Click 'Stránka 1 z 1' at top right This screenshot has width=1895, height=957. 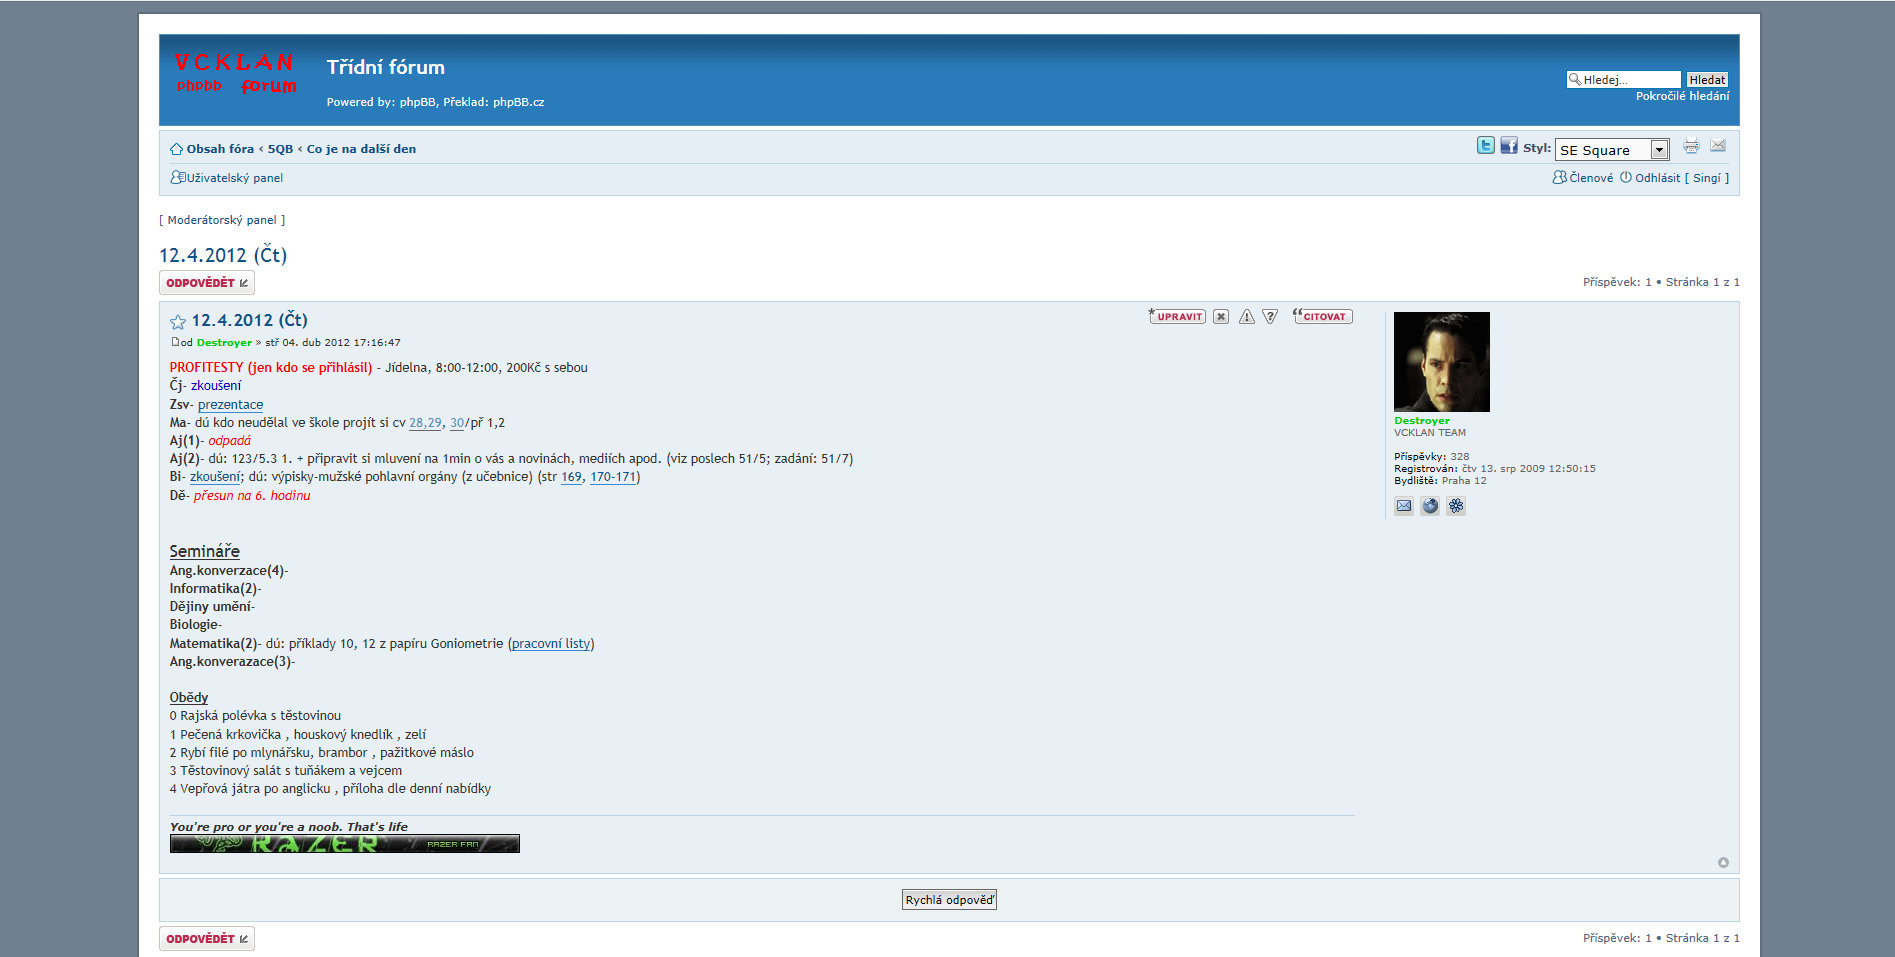[x=1702, y=282]
